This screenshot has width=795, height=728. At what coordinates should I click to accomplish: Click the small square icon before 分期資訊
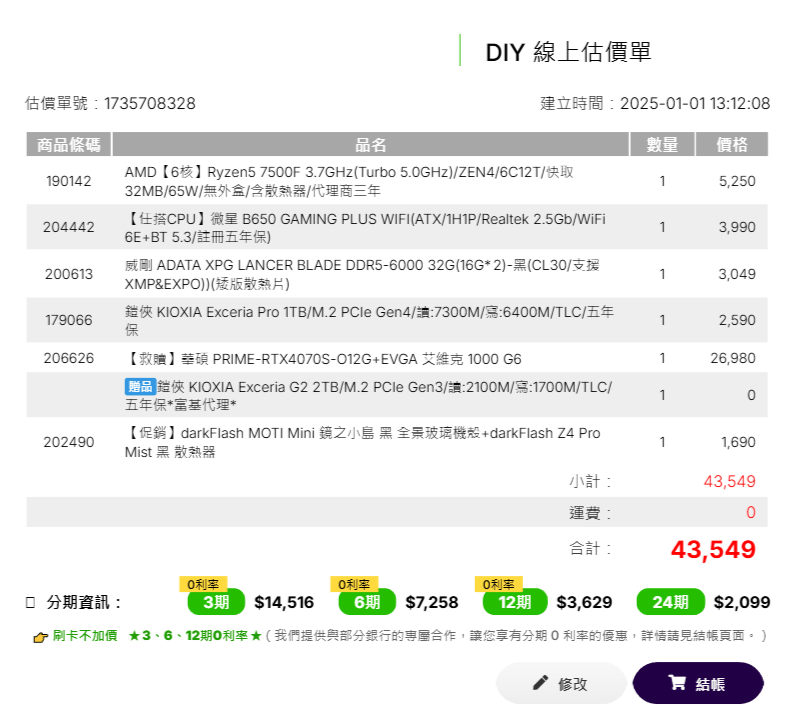coord(30,602)
